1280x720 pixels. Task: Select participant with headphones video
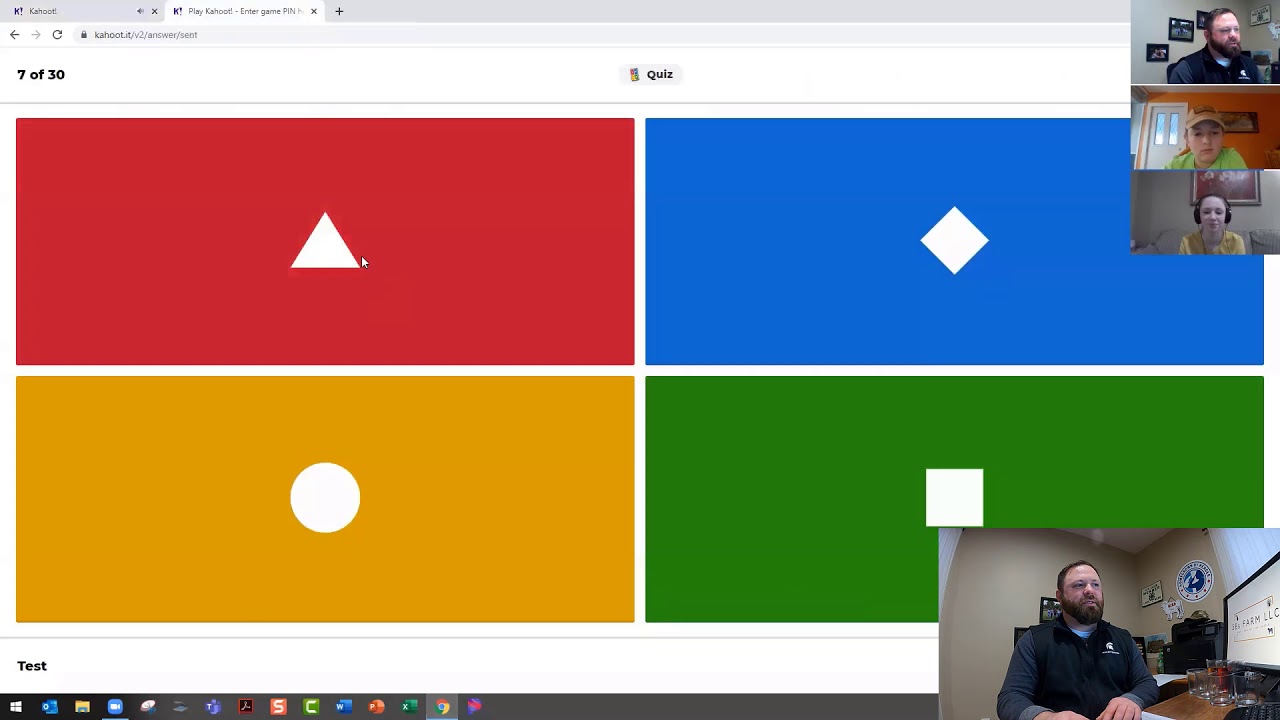[1205, 212]
